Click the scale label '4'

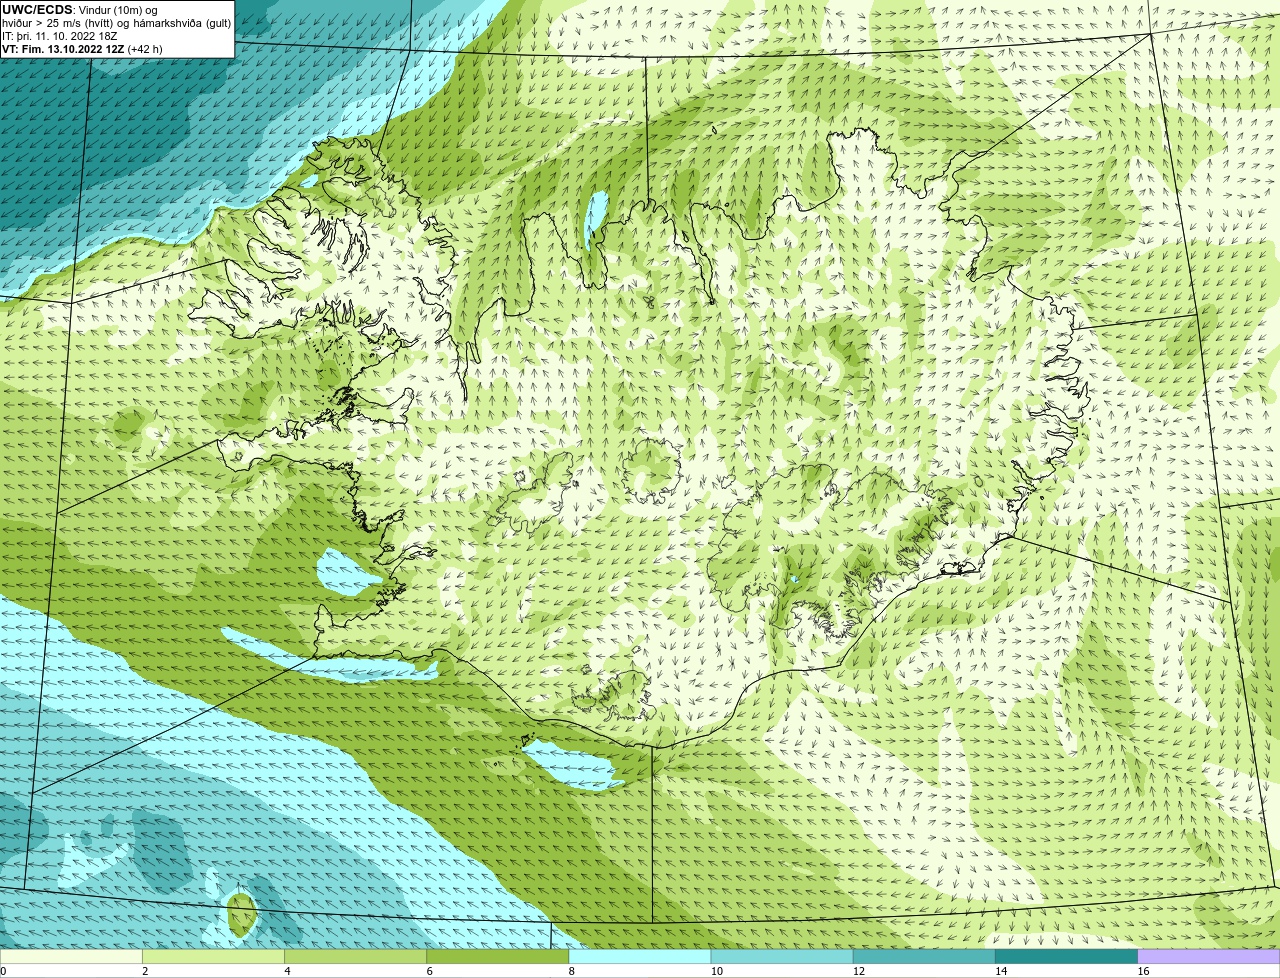[287, 971]
